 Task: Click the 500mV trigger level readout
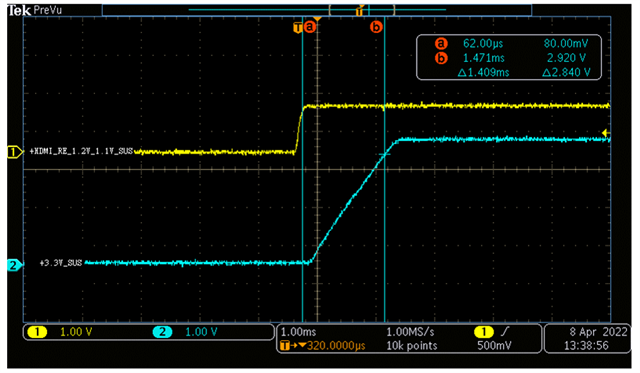point(494,346)
